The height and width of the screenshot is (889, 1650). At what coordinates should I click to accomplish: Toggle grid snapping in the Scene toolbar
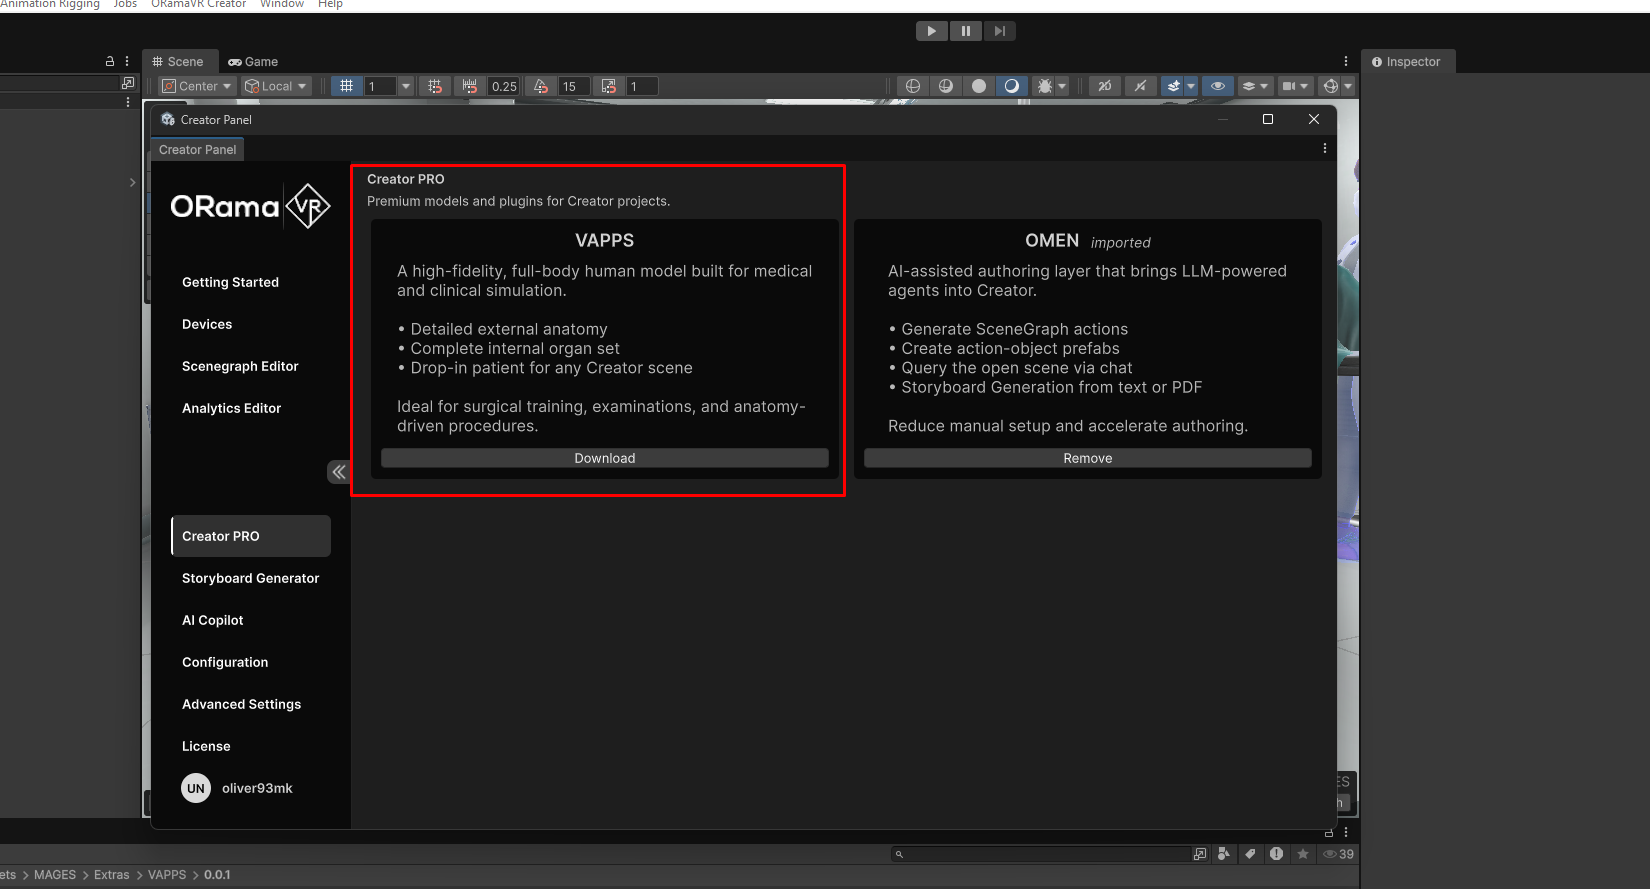coord(434,86)
